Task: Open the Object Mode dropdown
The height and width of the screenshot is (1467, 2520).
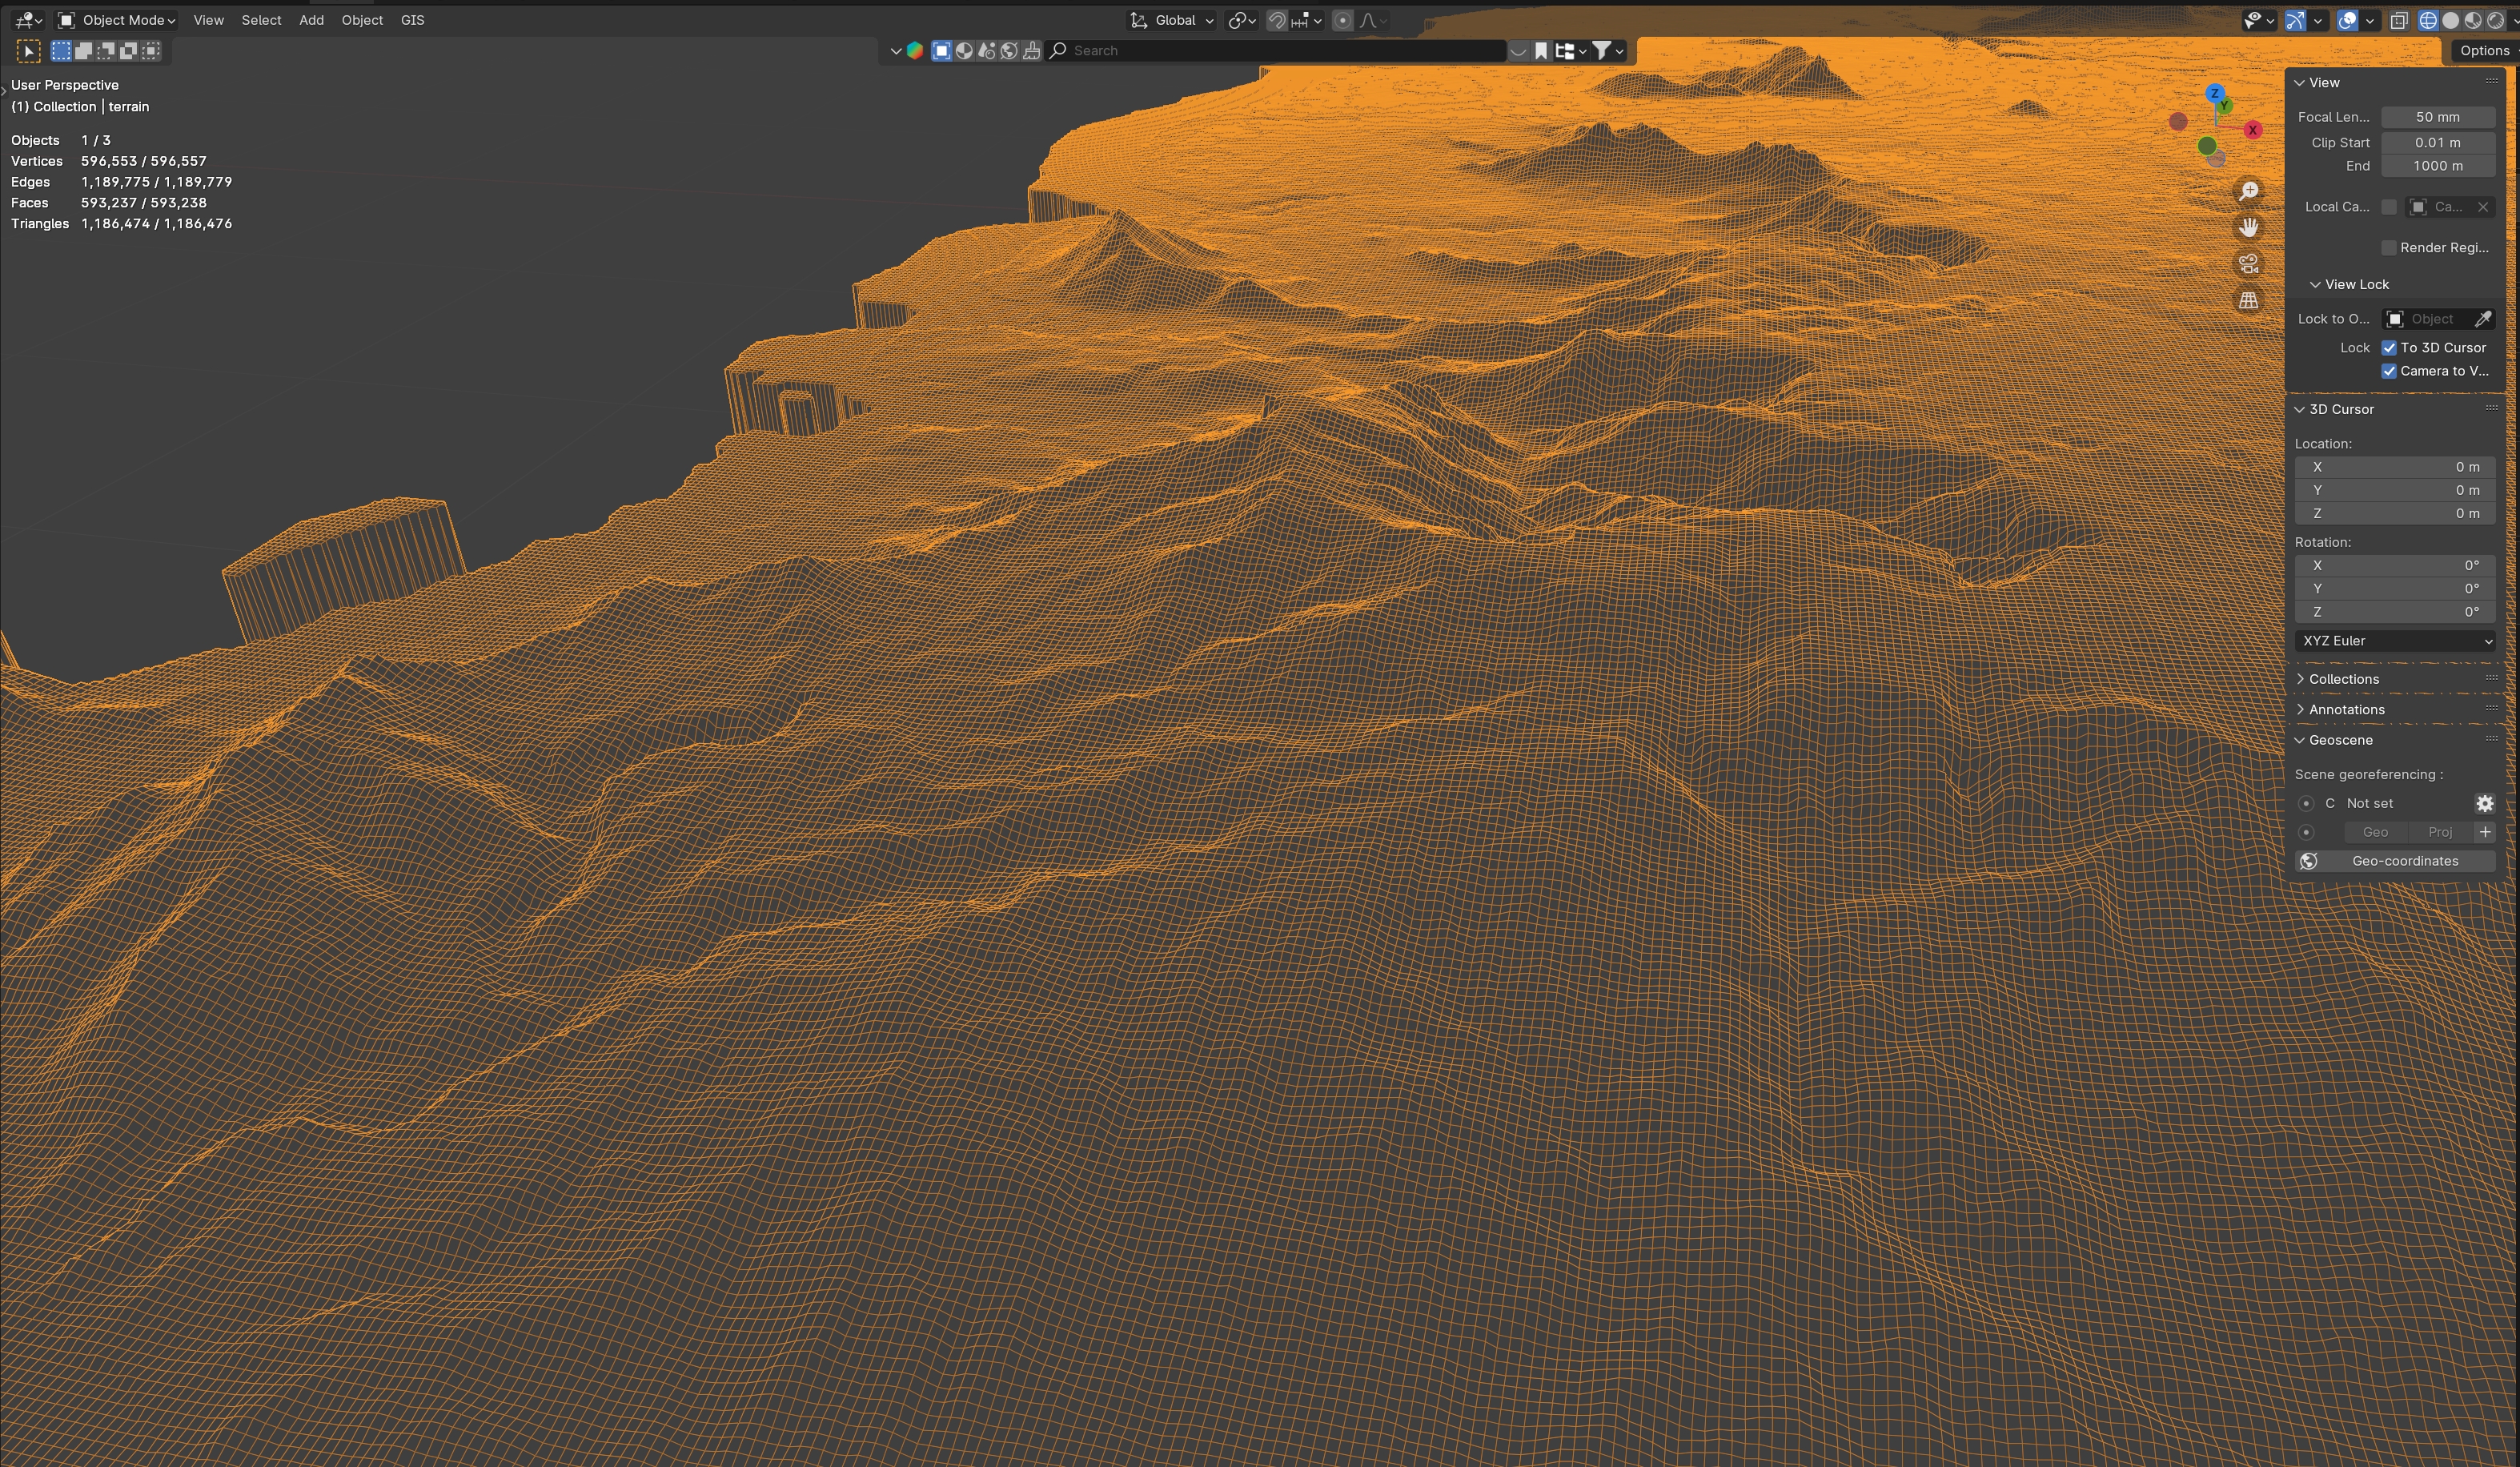Action: [x=116, y=20]
